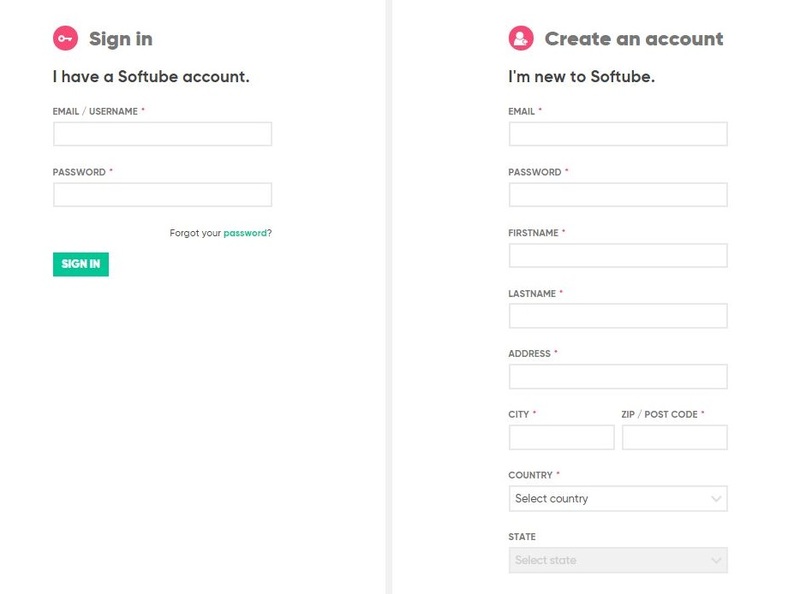
Task: Open the forgot password link
Action: point(245,233)
